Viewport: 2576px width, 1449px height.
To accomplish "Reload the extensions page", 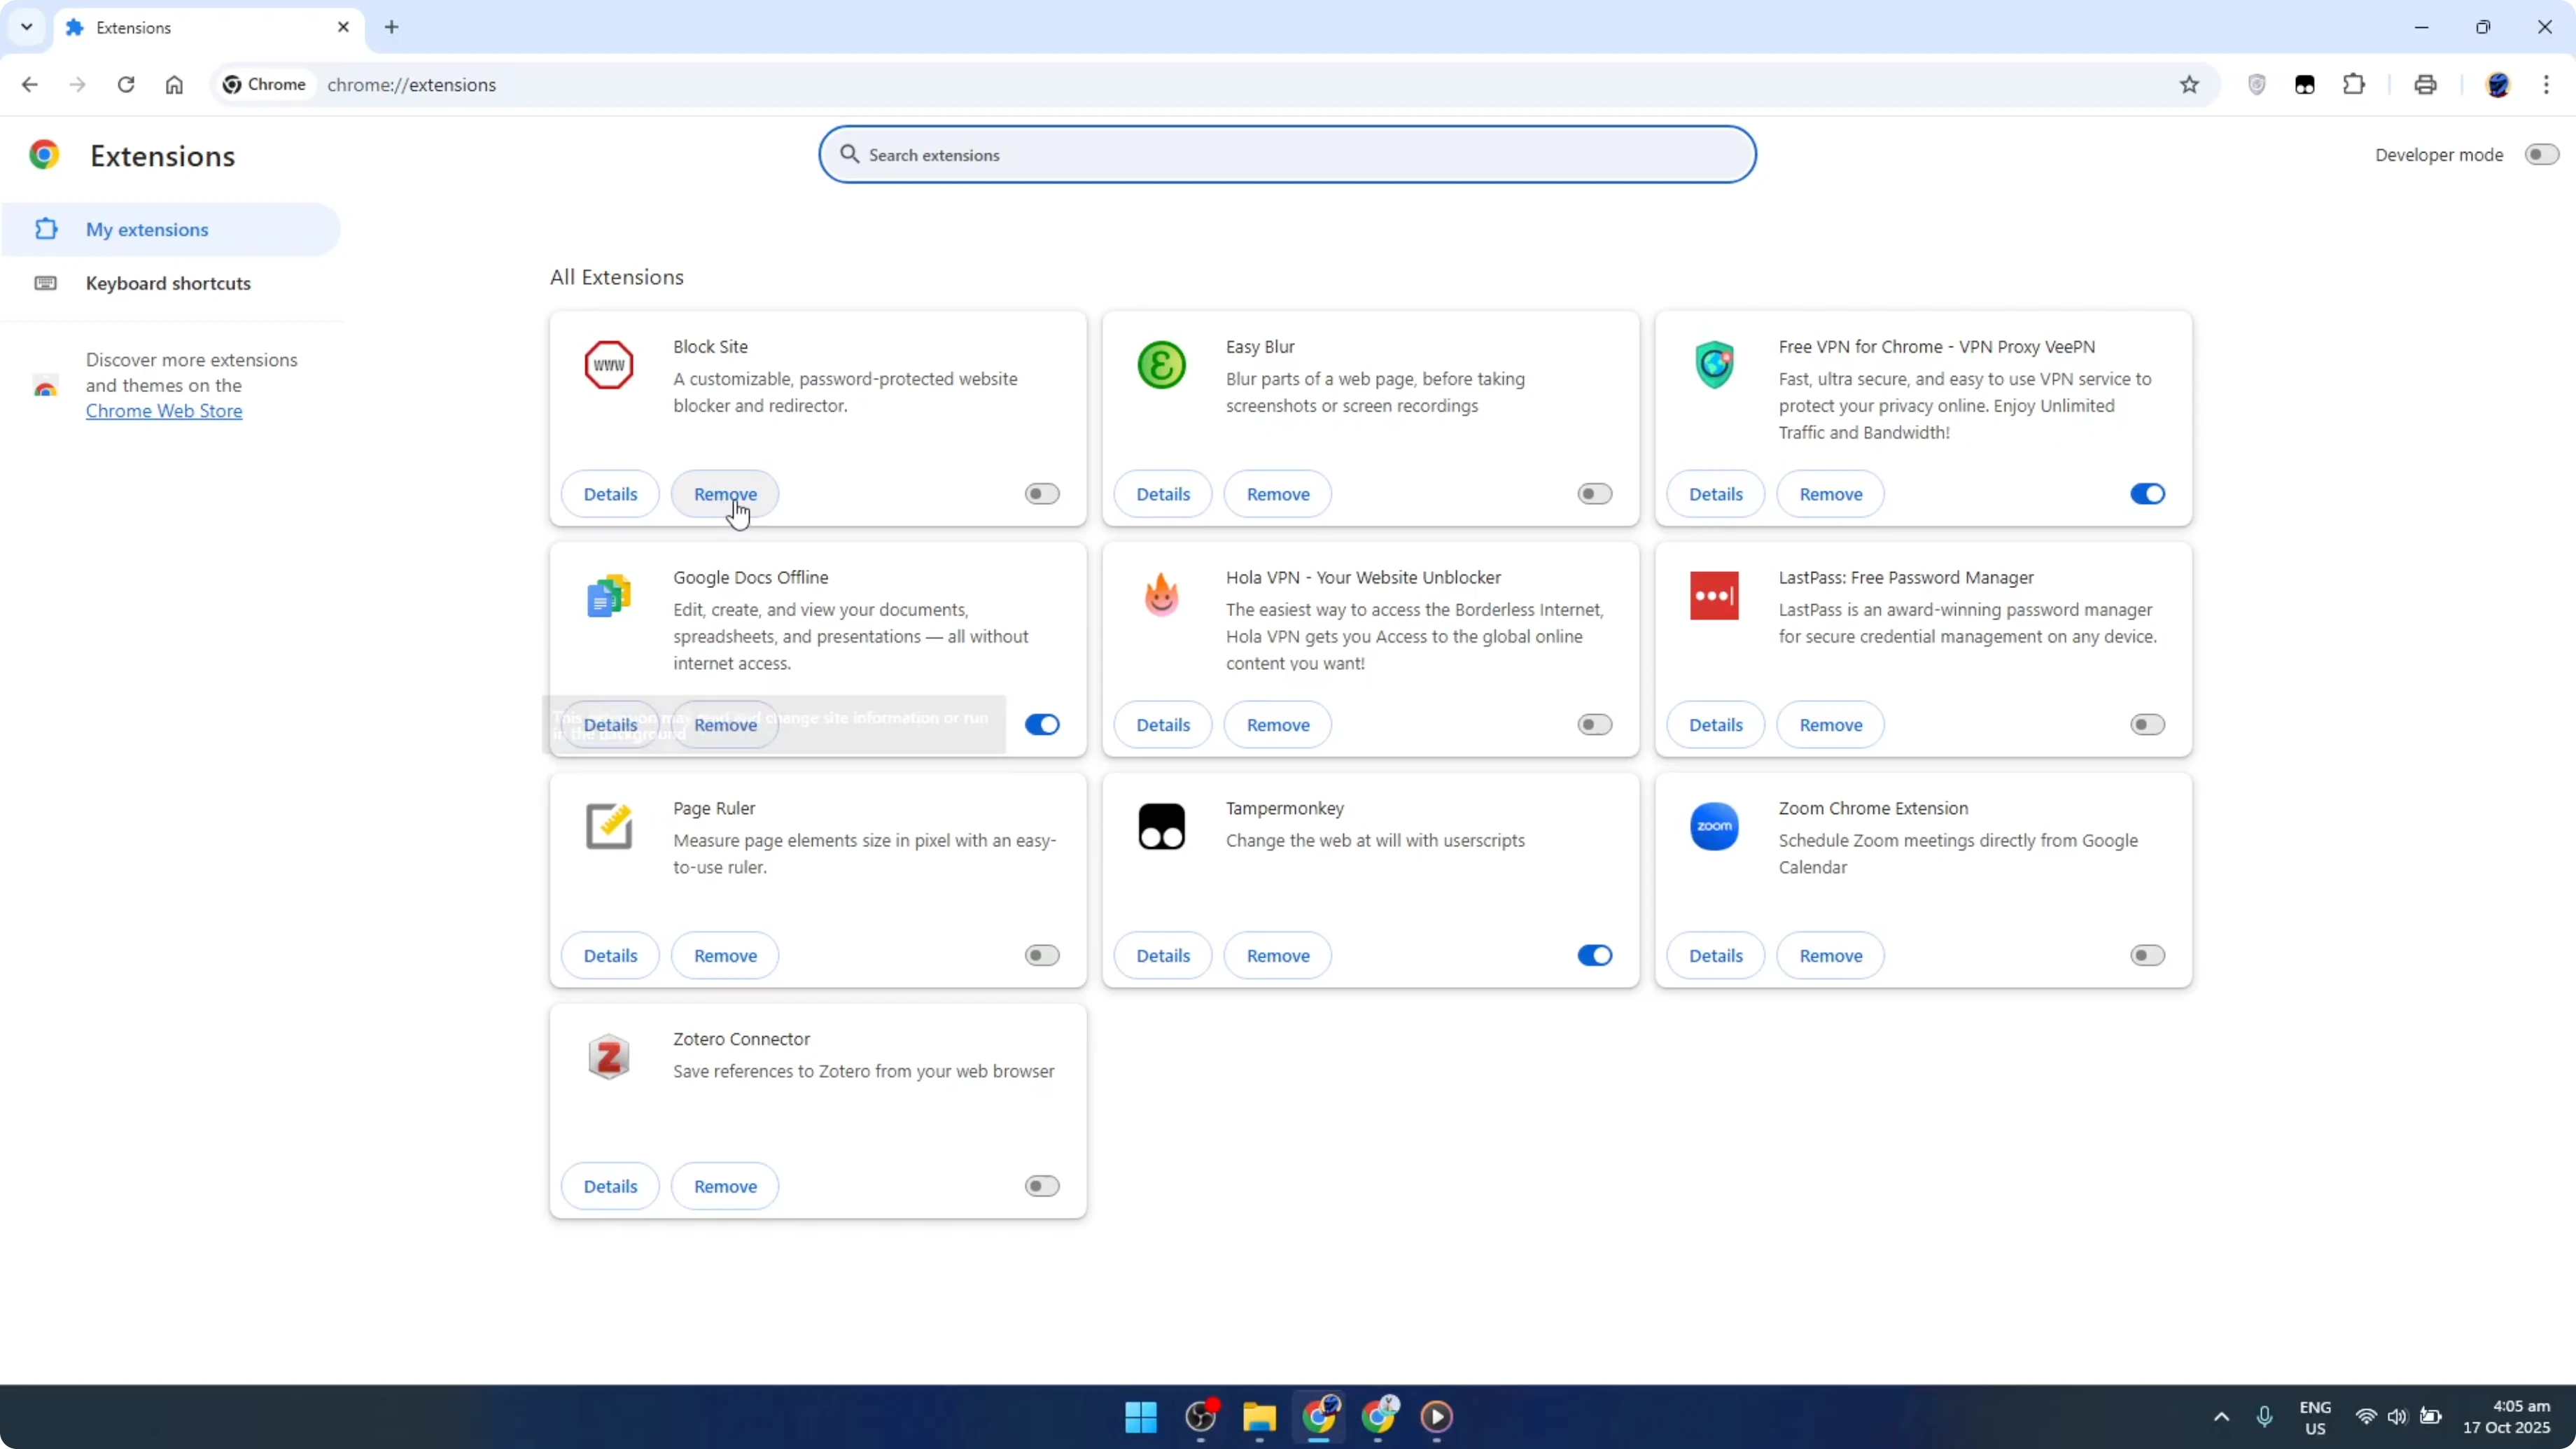I will coord(126,85).
